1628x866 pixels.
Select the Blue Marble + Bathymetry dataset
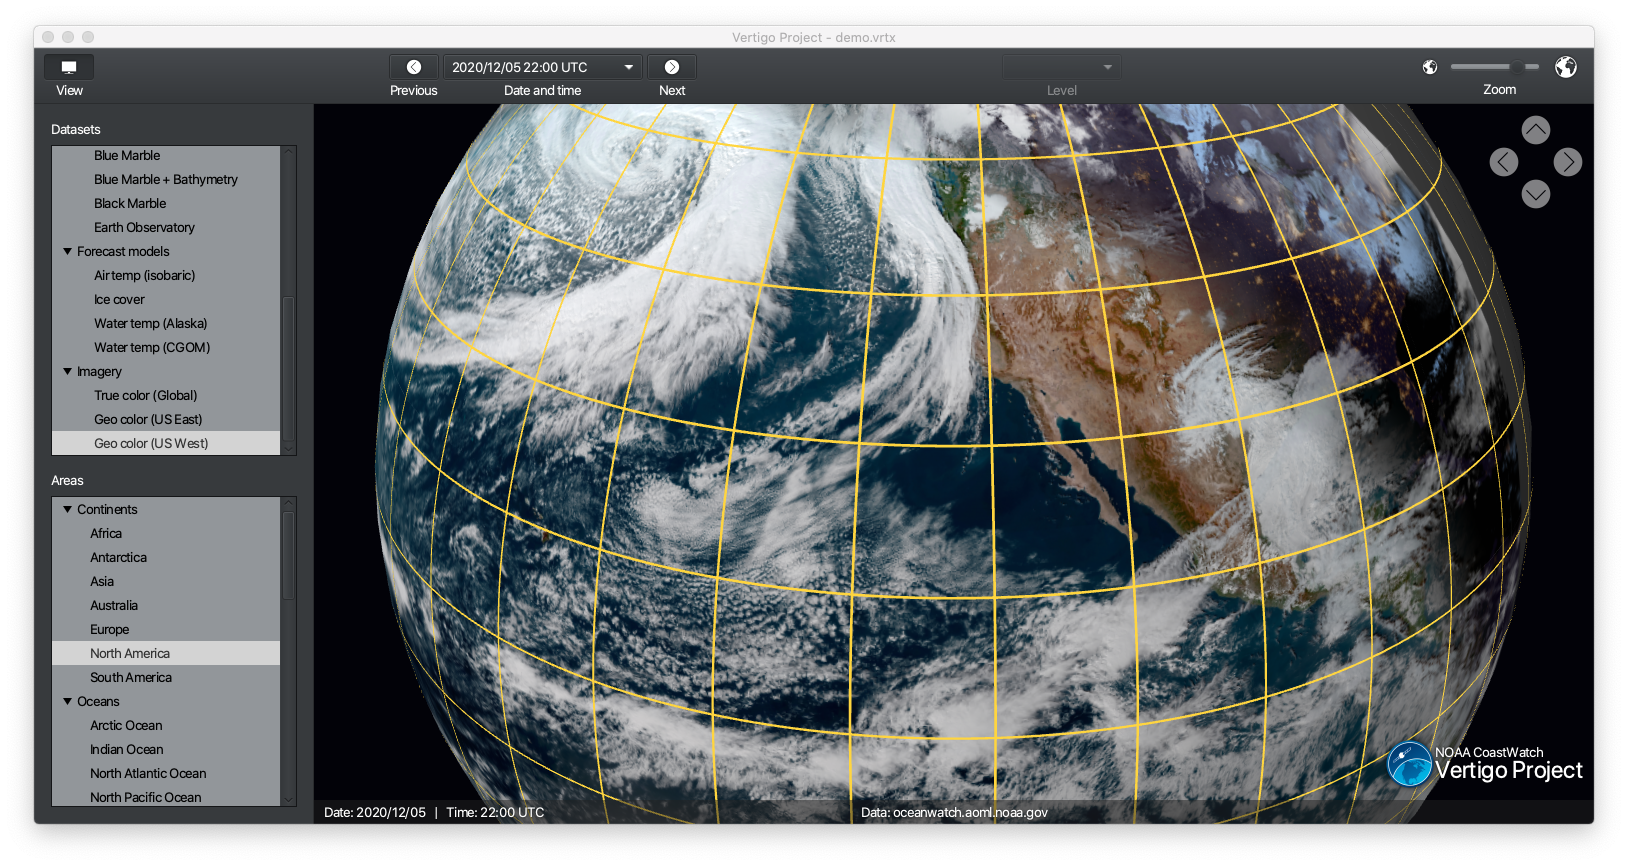click(x=166, y=180)
